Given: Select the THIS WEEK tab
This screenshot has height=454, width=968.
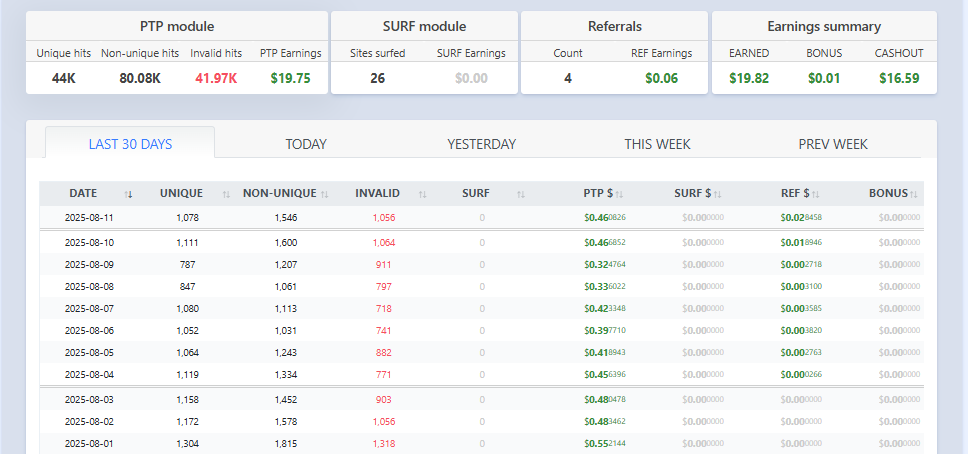Looking at the screenshot, I should (657, 144).
